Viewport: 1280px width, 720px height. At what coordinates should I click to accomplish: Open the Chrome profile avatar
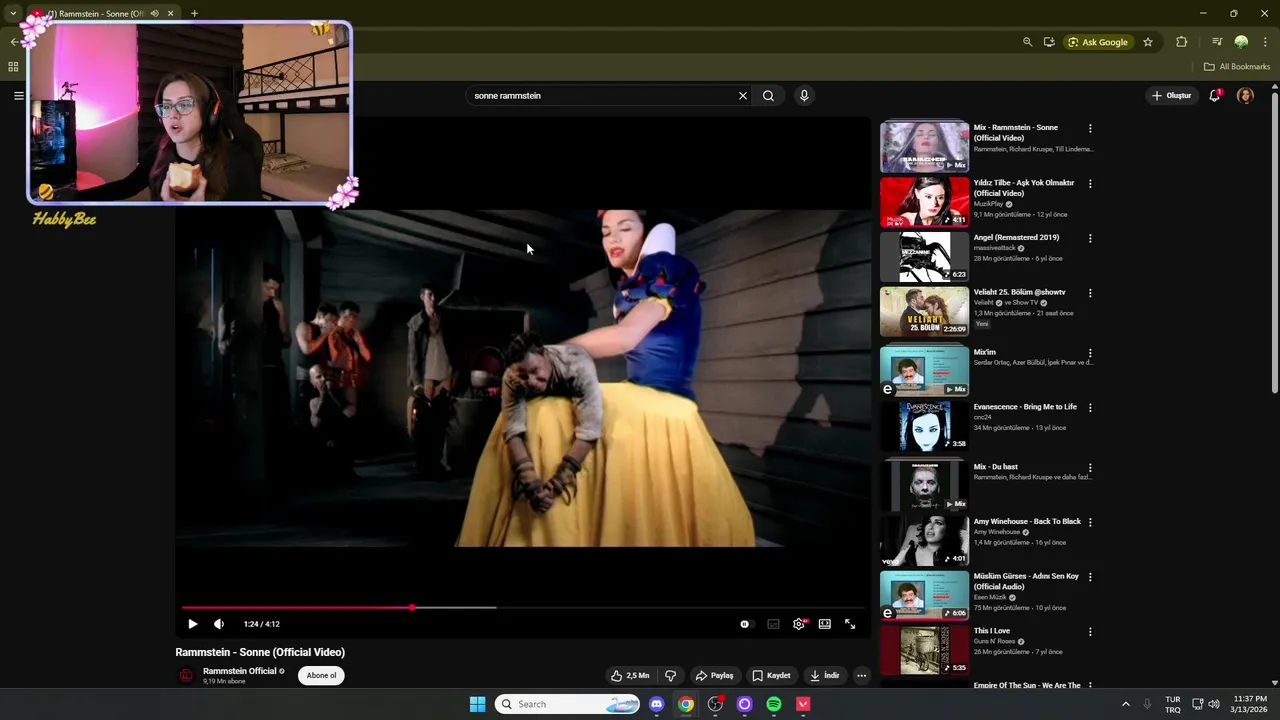(1242, 42)
